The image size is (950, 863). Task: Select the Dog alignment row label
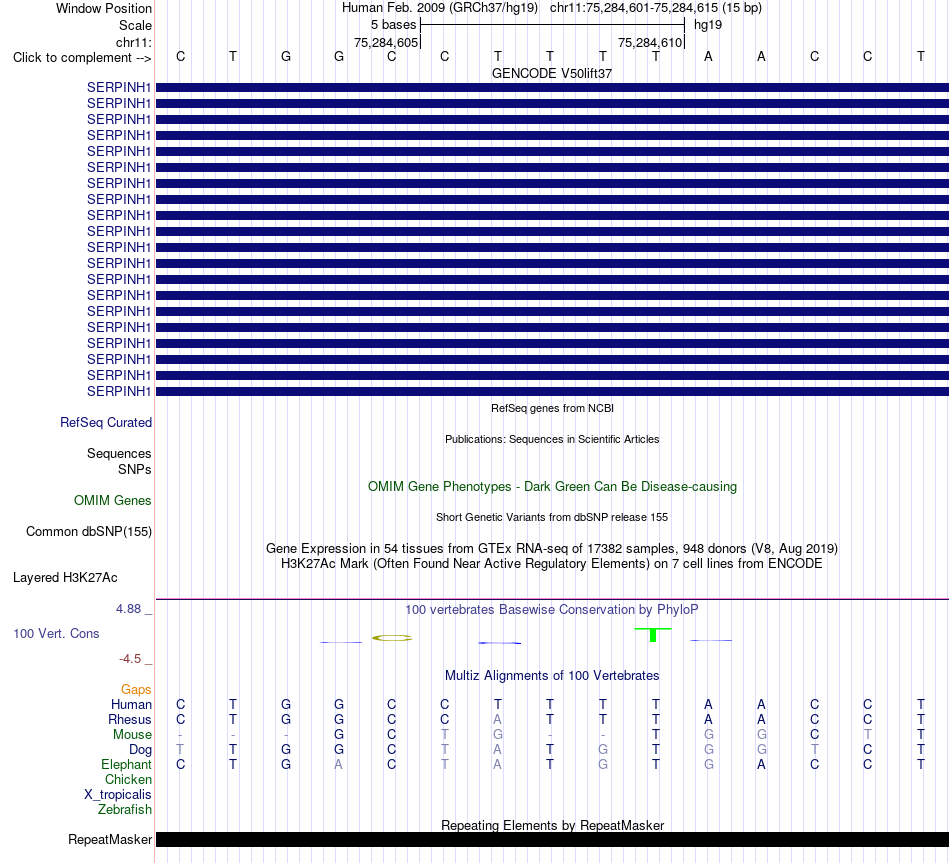point(140,750)
